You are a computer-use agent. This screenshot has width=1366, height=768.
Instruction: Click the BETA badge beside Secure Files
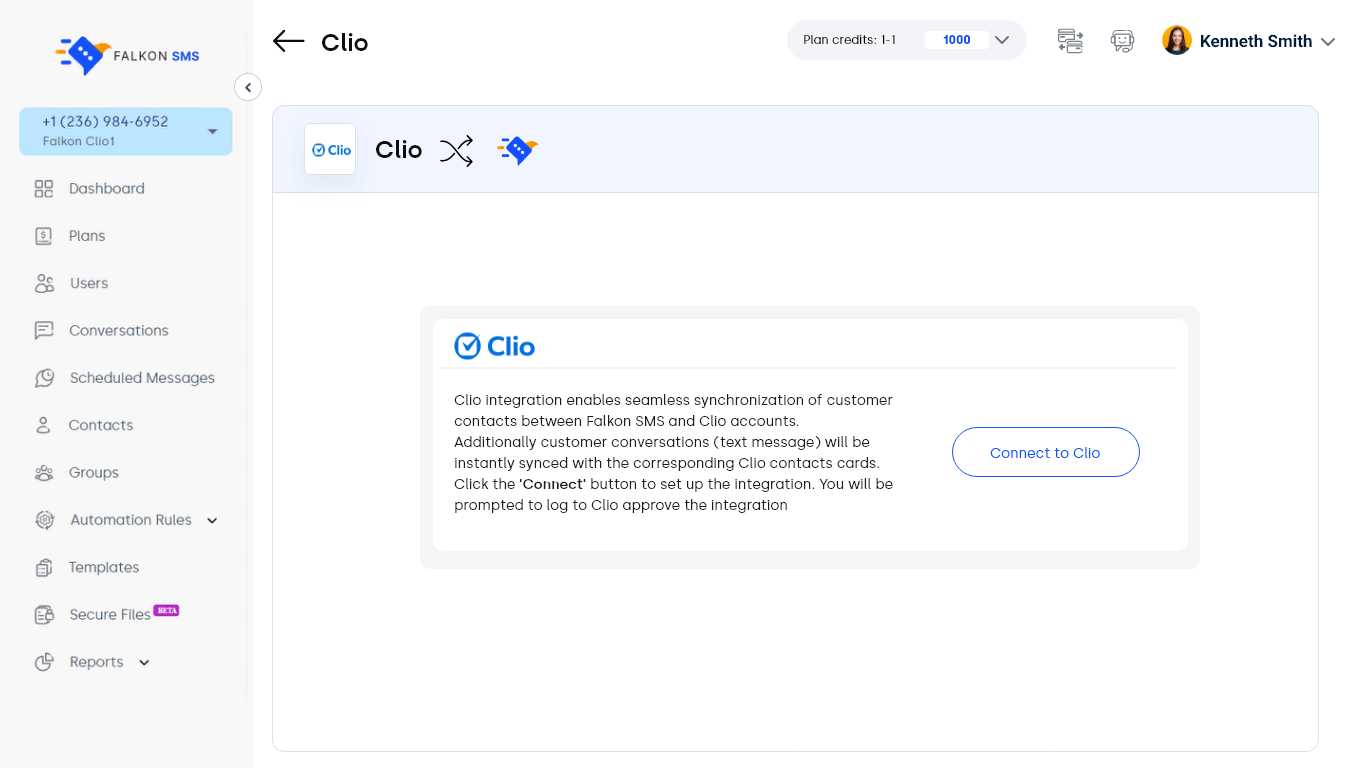click(x=166, y=610)
